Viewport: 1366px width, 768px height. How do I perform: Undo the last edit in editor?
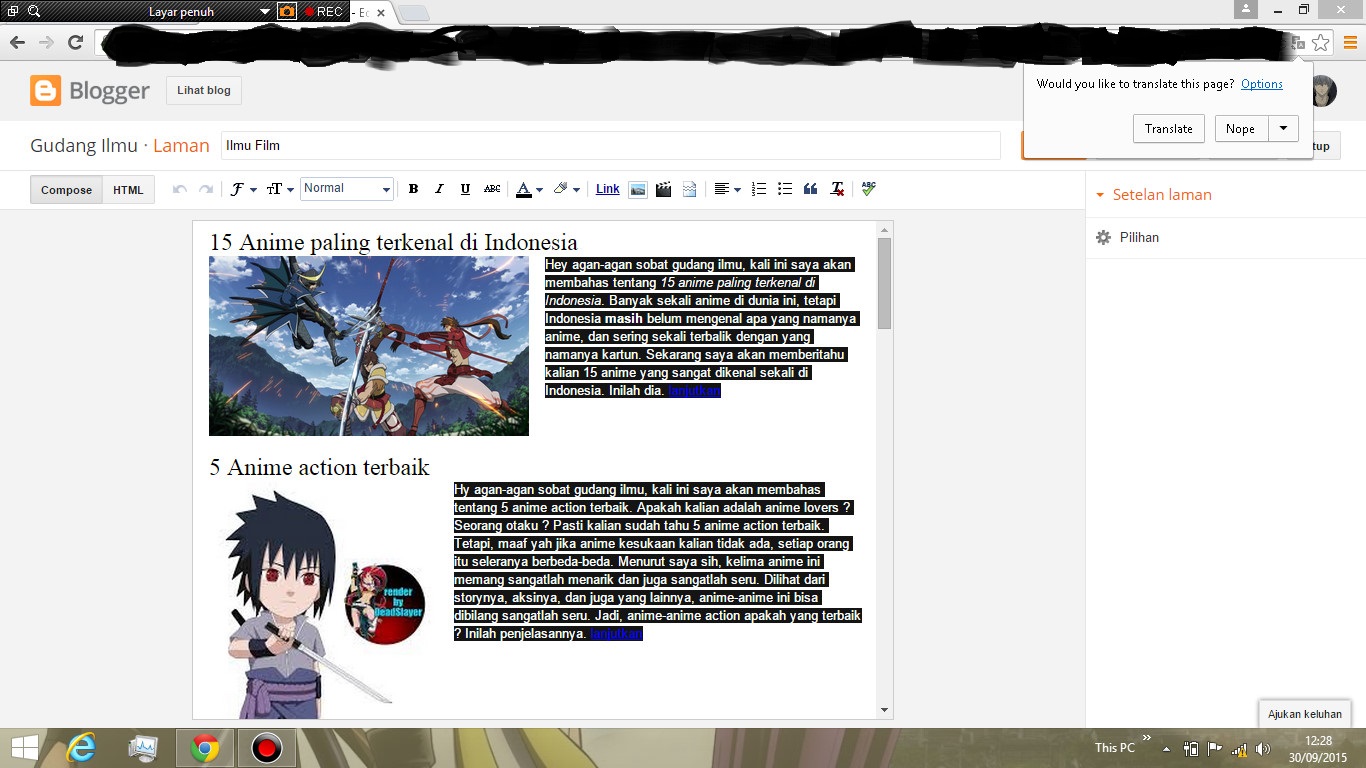pyautogui.click(x=180, y=189)
